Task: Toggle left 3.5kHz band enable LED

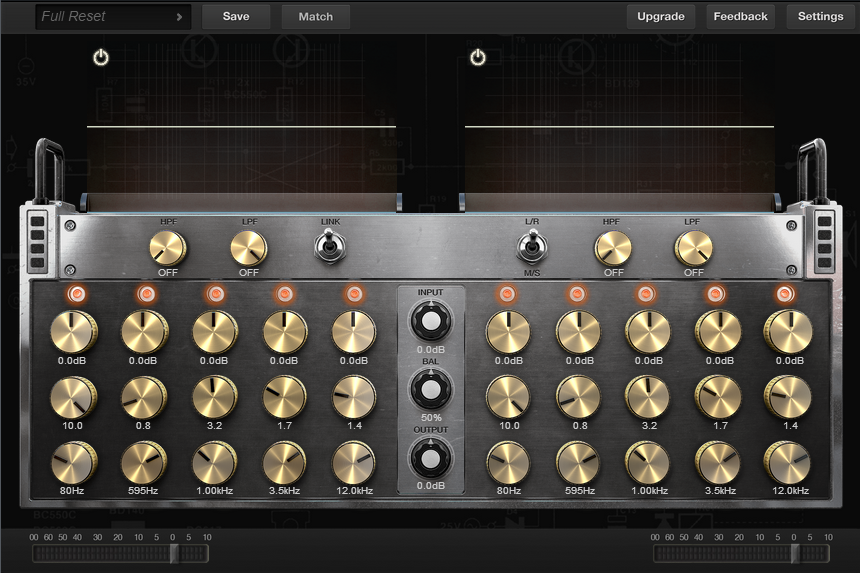Action: (284, 294)
